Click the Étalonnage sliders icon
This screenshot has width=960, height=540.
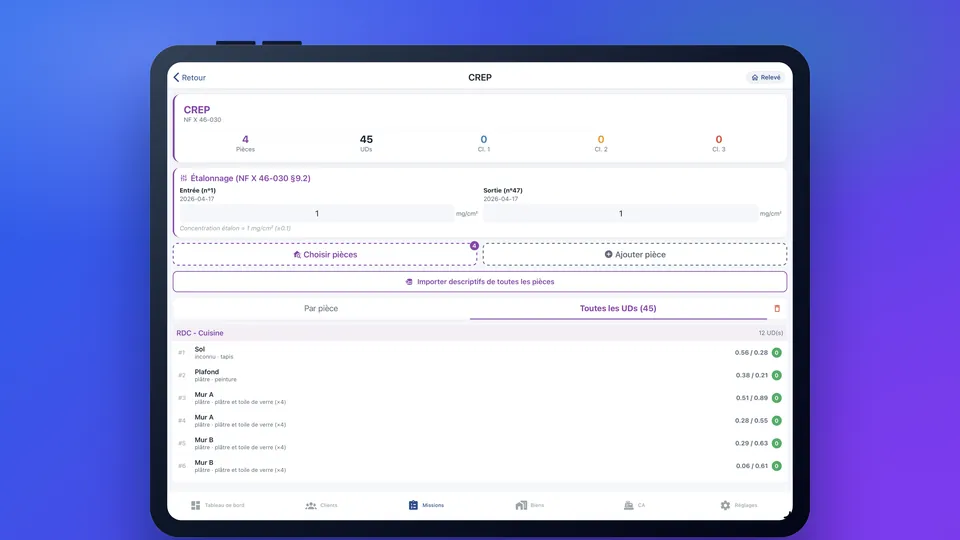[x=184, y=178]
